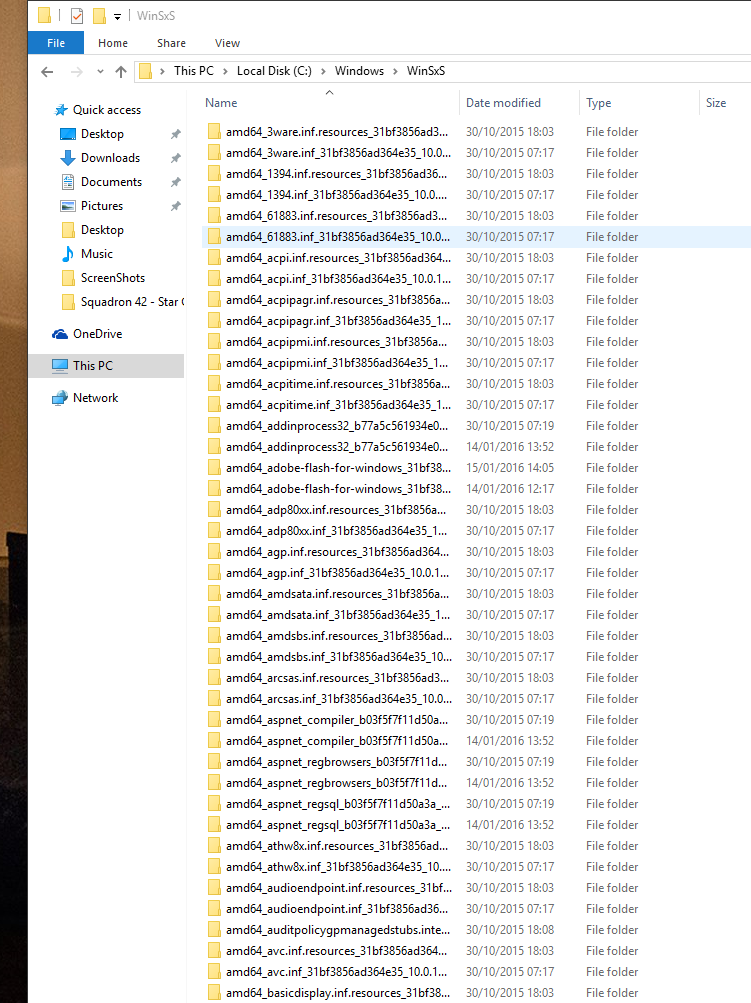The image size is (751, 1003).
Task: Open the File menu
Action: coord(56,43)
